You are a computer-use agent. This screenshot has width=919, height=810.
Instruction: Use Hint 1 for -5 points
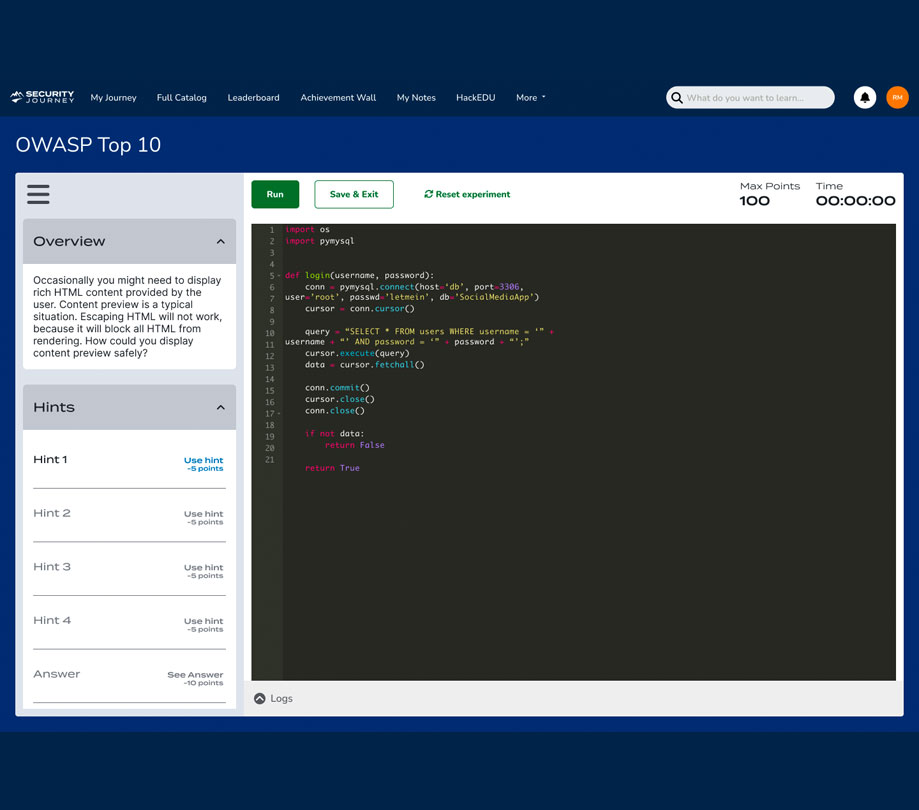(x=203, y=464)
